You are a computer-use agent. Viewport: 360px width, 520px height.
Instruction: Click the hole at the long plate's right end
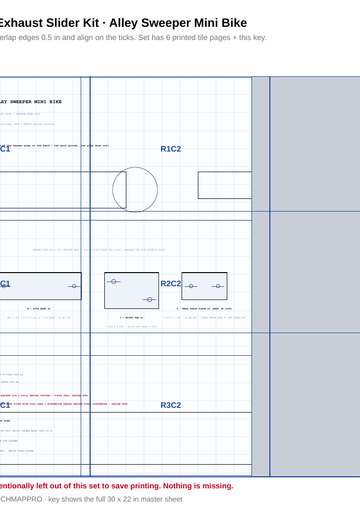74,286
